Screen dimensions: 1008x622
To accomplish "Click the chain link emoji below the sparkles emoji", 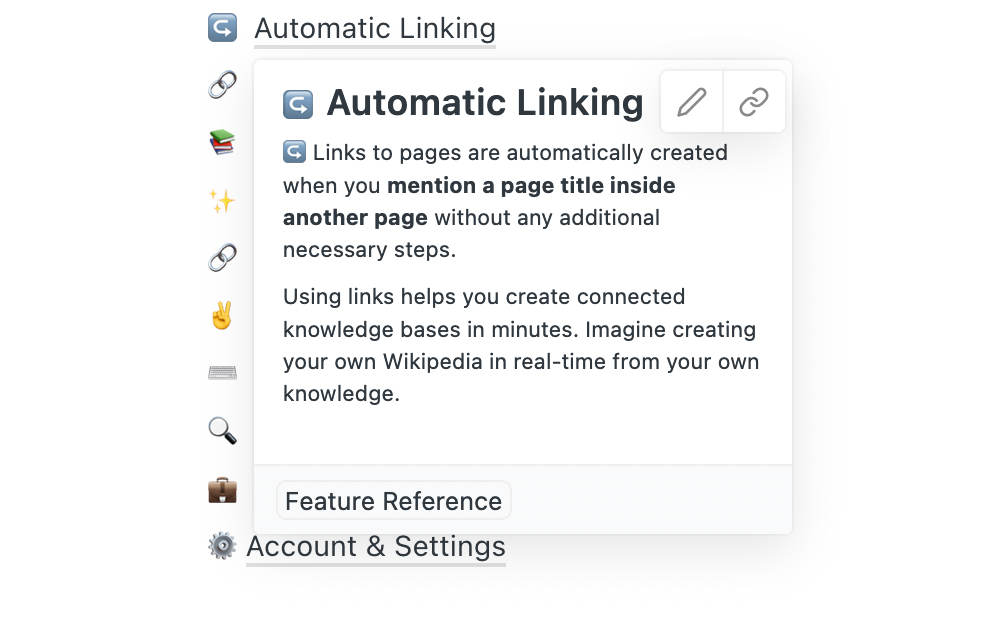I will click(222, 258).
